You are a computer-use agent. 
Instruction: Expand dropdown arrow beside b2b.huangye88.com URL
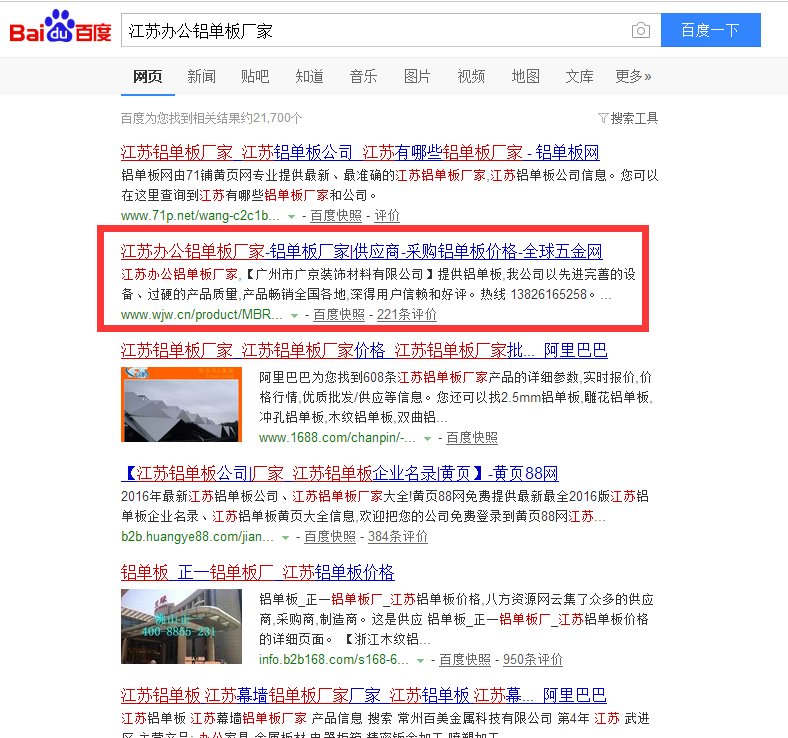(285, 538)
